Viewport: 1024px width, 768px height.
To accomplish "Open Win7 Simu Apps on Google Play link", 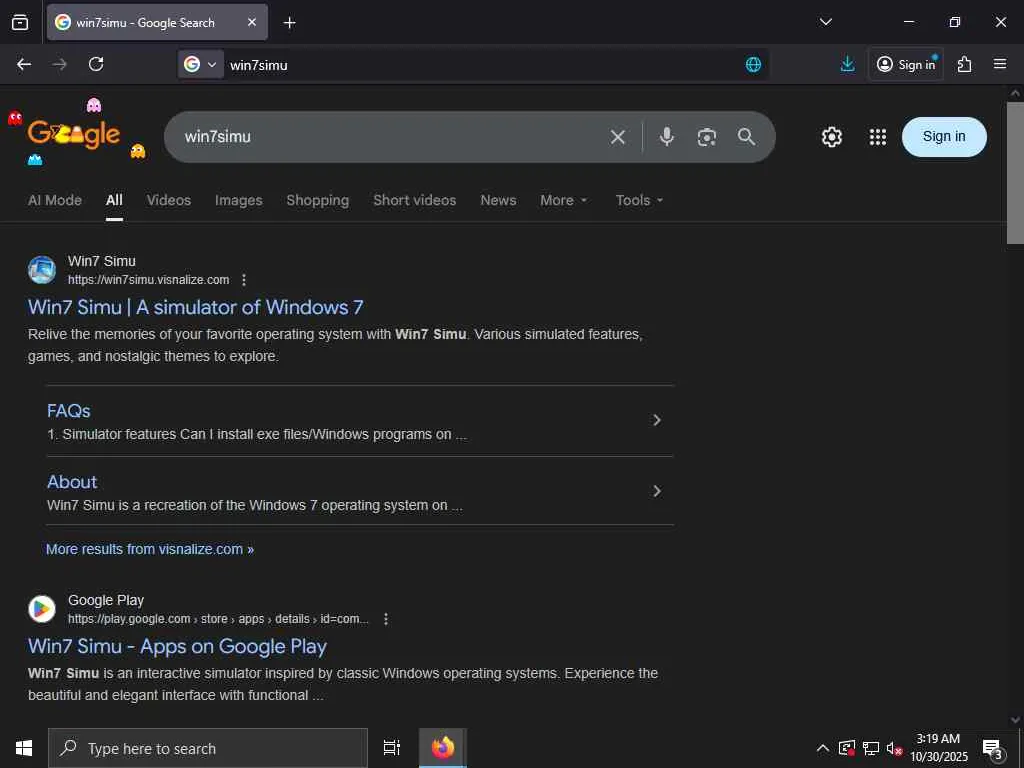I will click(177, 646).
